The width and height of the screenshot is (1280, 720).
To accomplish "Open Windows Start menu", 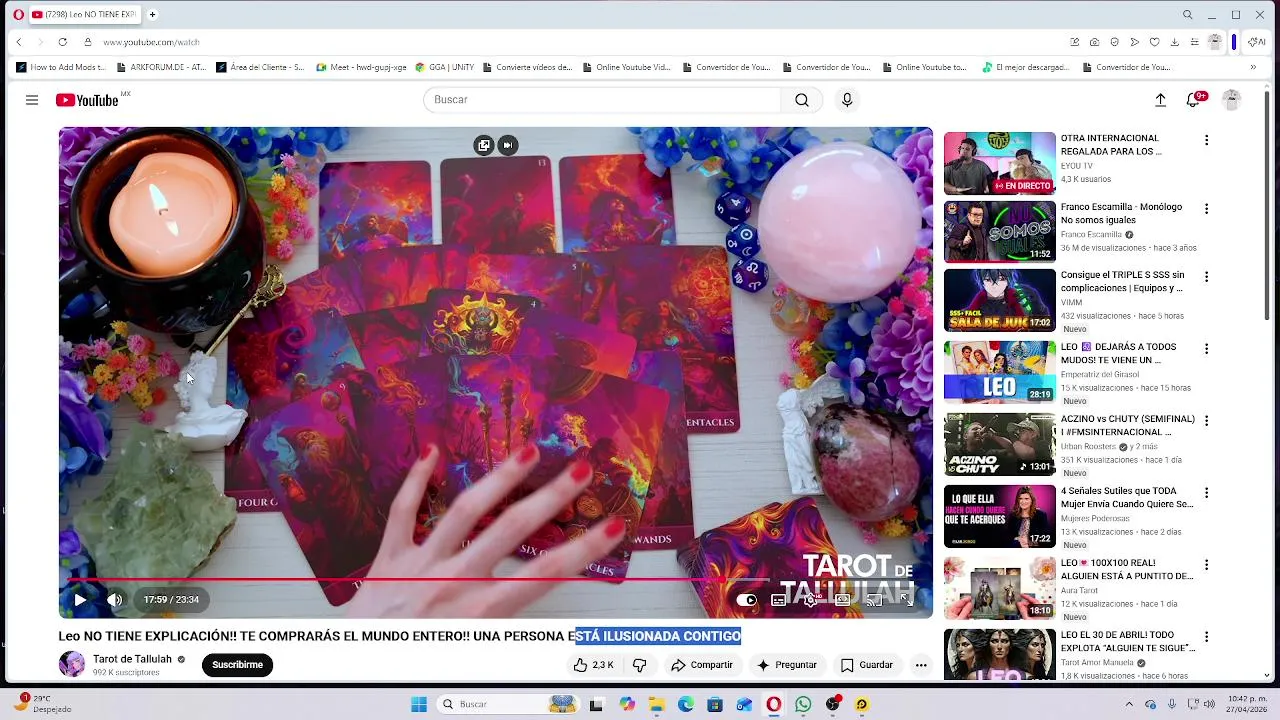I will point(419,704).
